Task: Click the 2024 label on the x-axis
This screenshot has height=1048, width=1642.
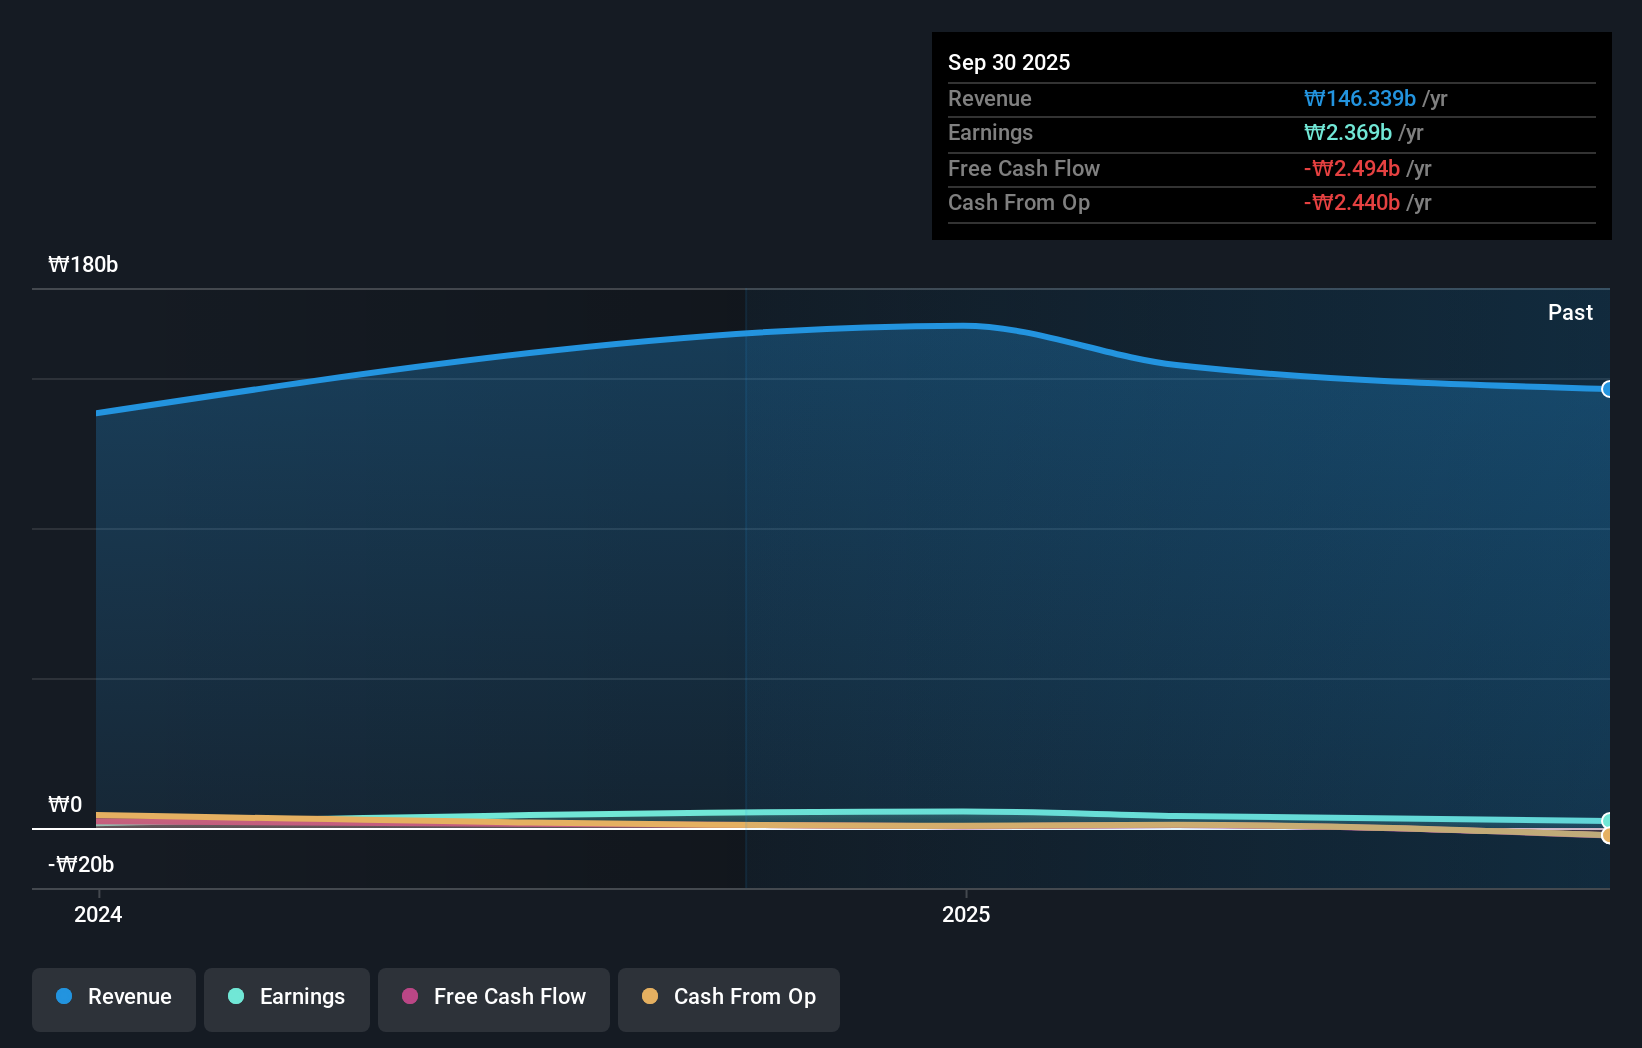Action: coord(97,913)
